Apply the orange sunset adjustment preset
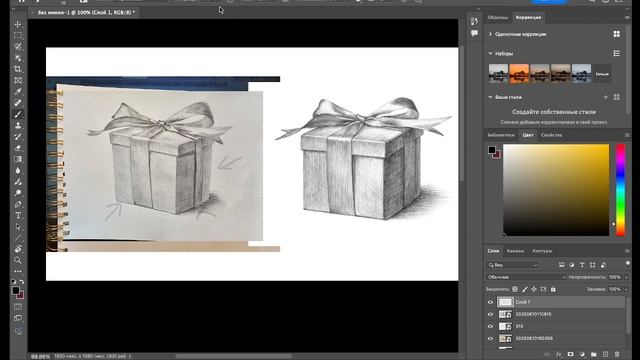The height and width of the screenshot is (360, 640). [519, 74]
